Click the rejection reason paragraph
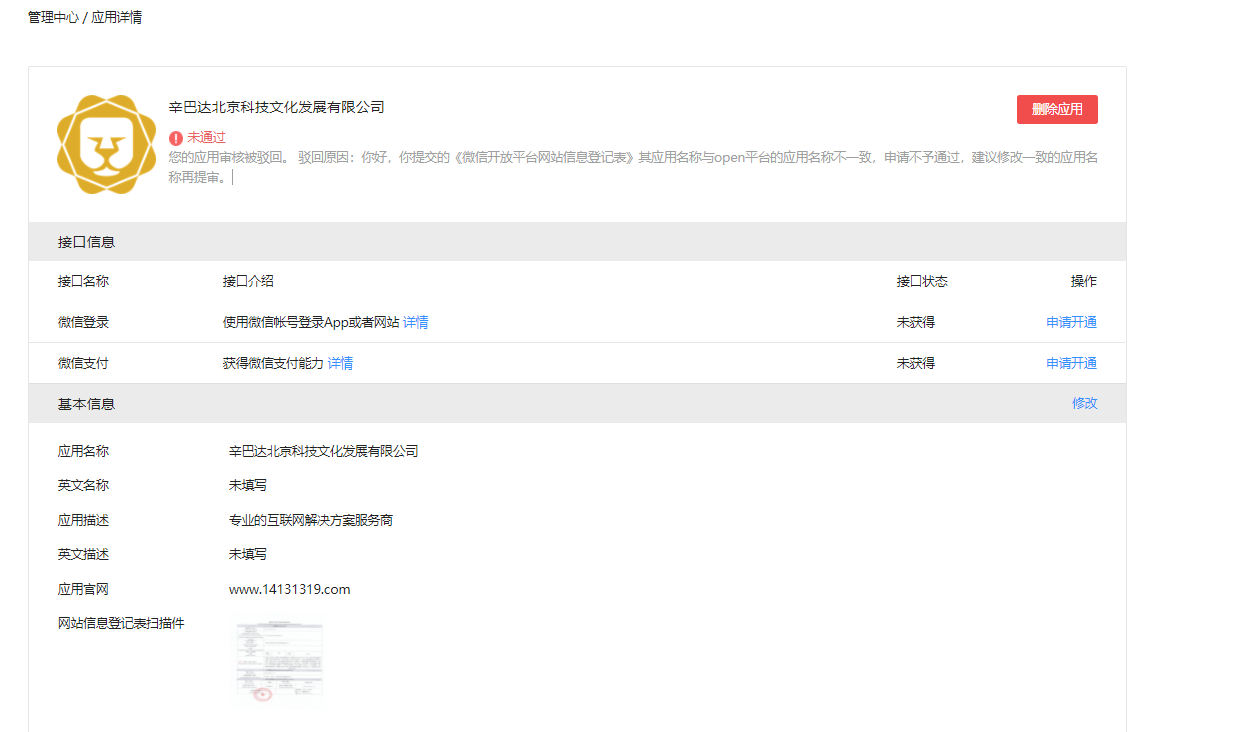 click(x=634, y=167)
